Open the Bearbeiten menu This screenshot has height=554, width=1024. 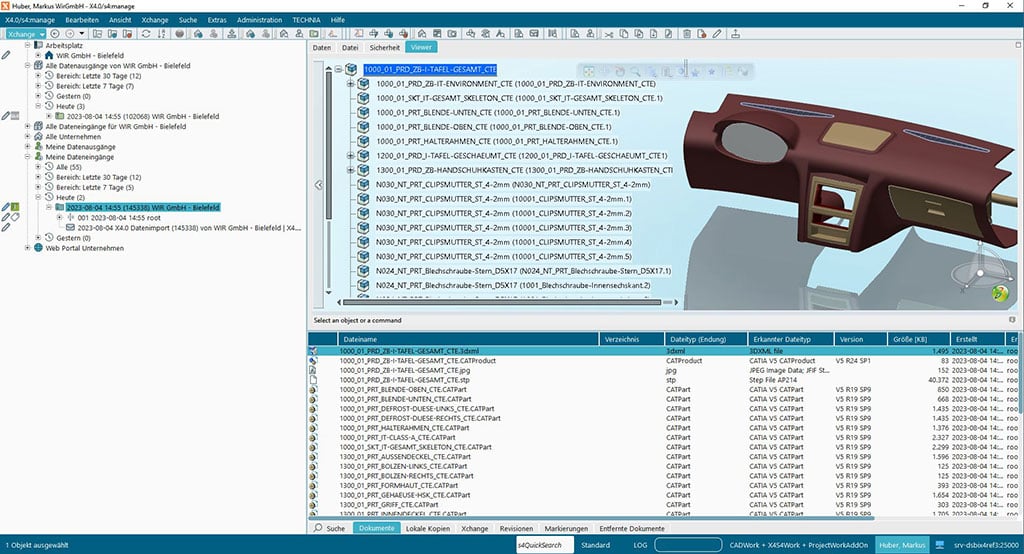pyautogui.click(x=81, y=20)
